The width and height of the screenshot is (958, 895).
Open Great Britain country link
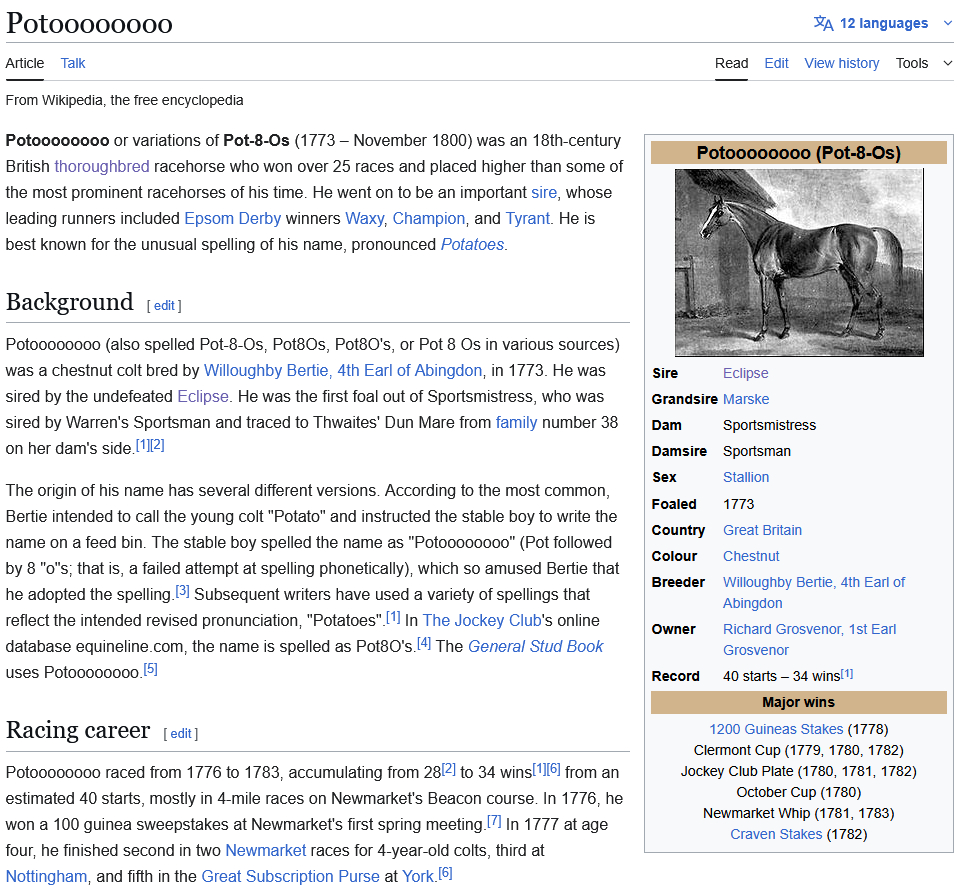762,530
